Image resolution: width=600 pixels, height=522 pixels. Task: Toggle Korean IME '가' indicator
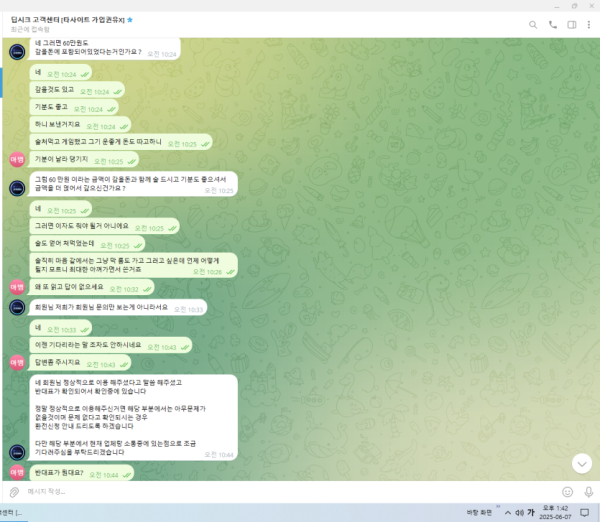tap(531, 512)
